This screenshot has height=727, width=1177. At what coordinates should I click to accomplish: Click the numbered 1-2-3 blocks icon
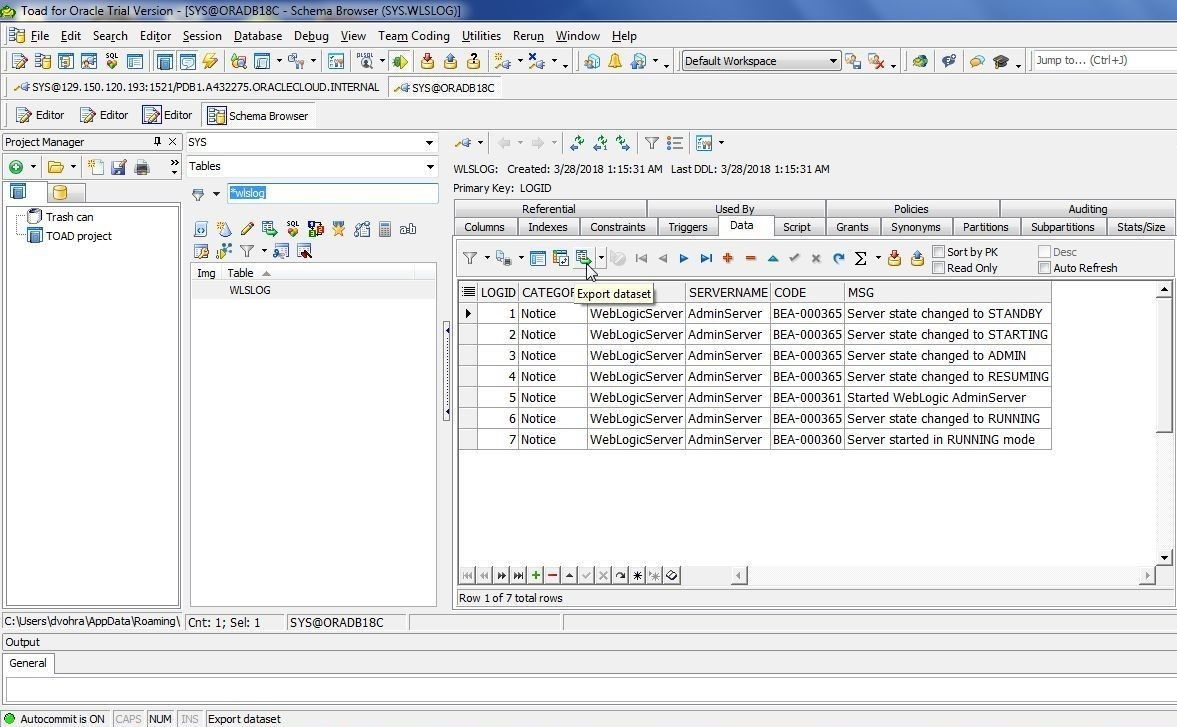pyautogui.click(x=316, y=229)
